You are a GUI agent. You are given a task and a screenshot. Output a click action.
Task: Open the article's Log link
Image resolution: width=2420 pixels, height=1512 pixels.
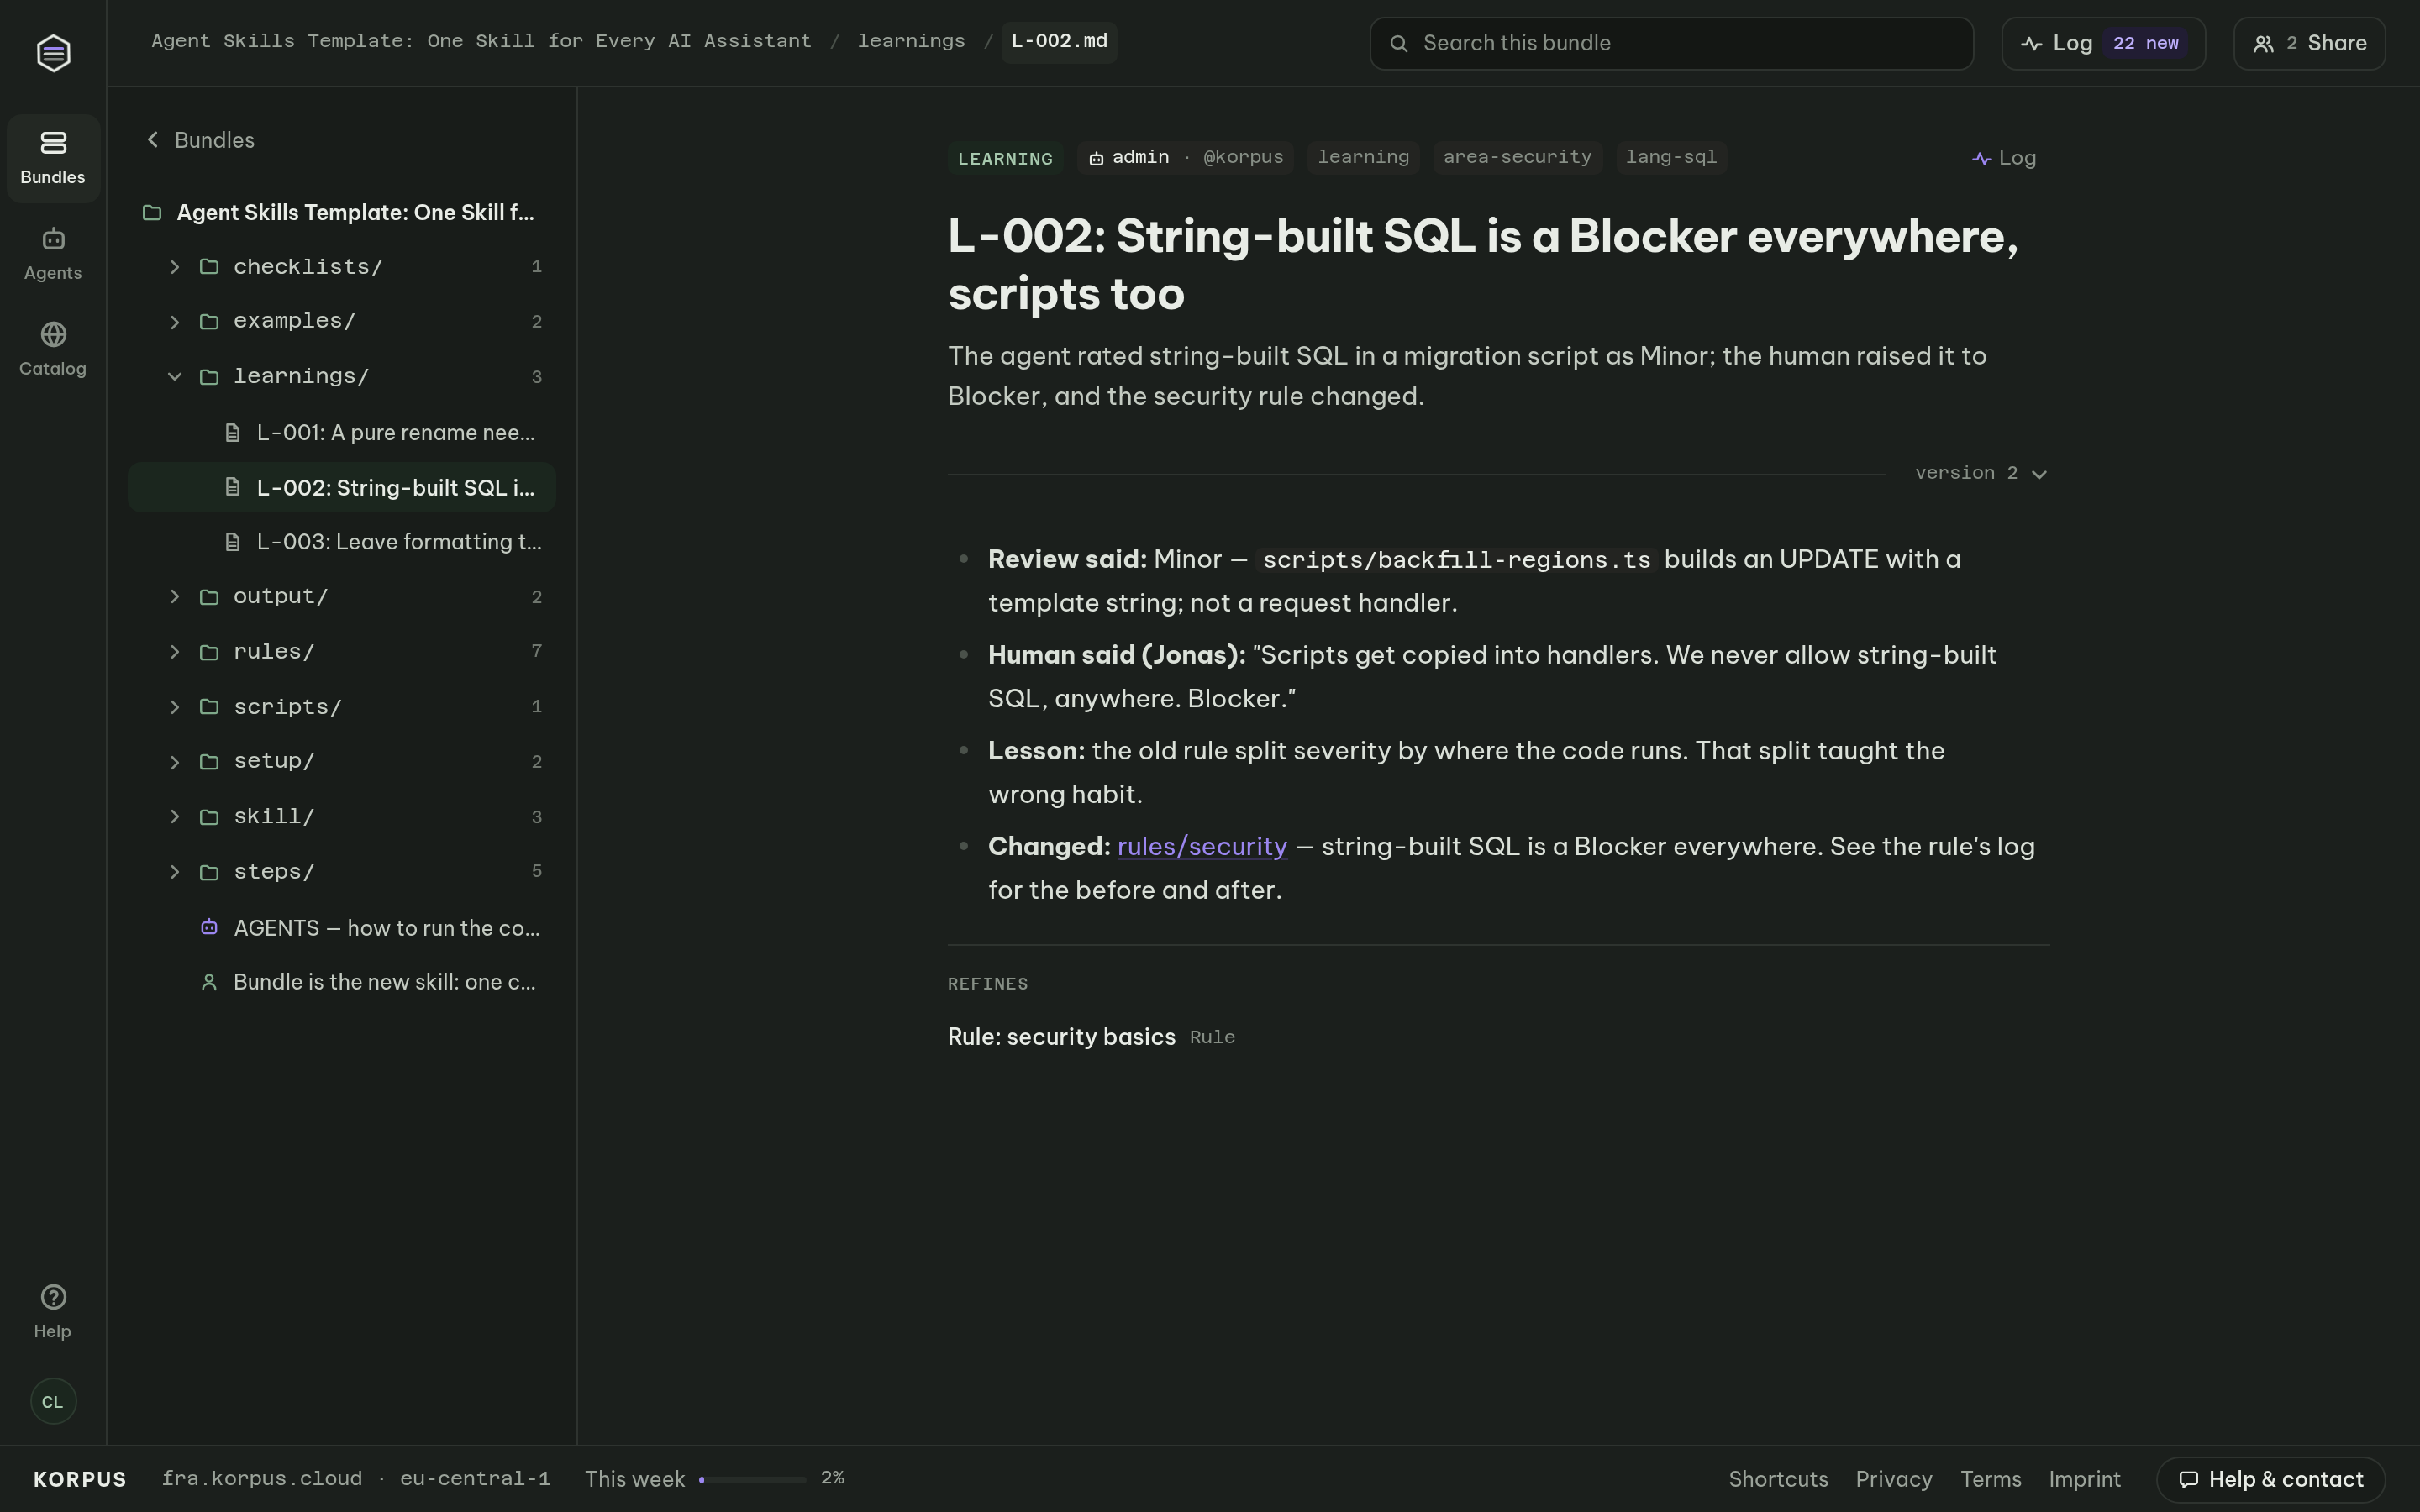2004,158
